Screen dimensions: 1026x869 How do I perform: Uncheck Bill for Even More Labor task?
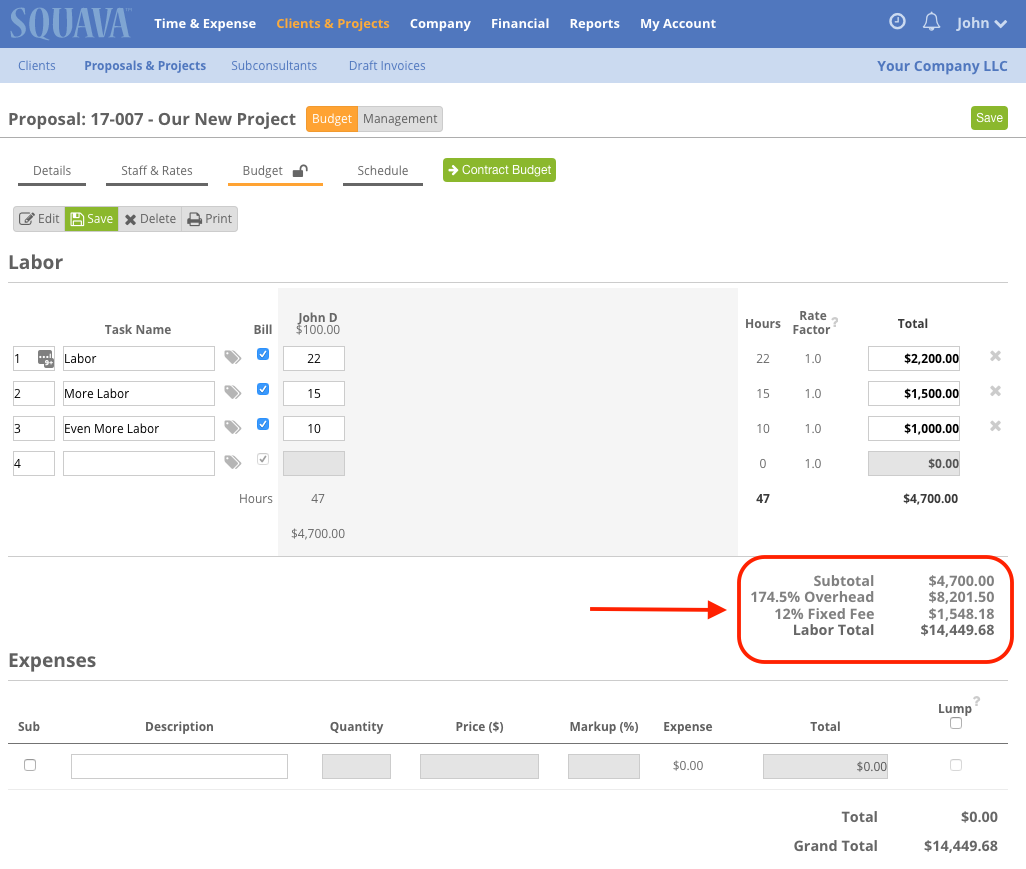point(263,424)
